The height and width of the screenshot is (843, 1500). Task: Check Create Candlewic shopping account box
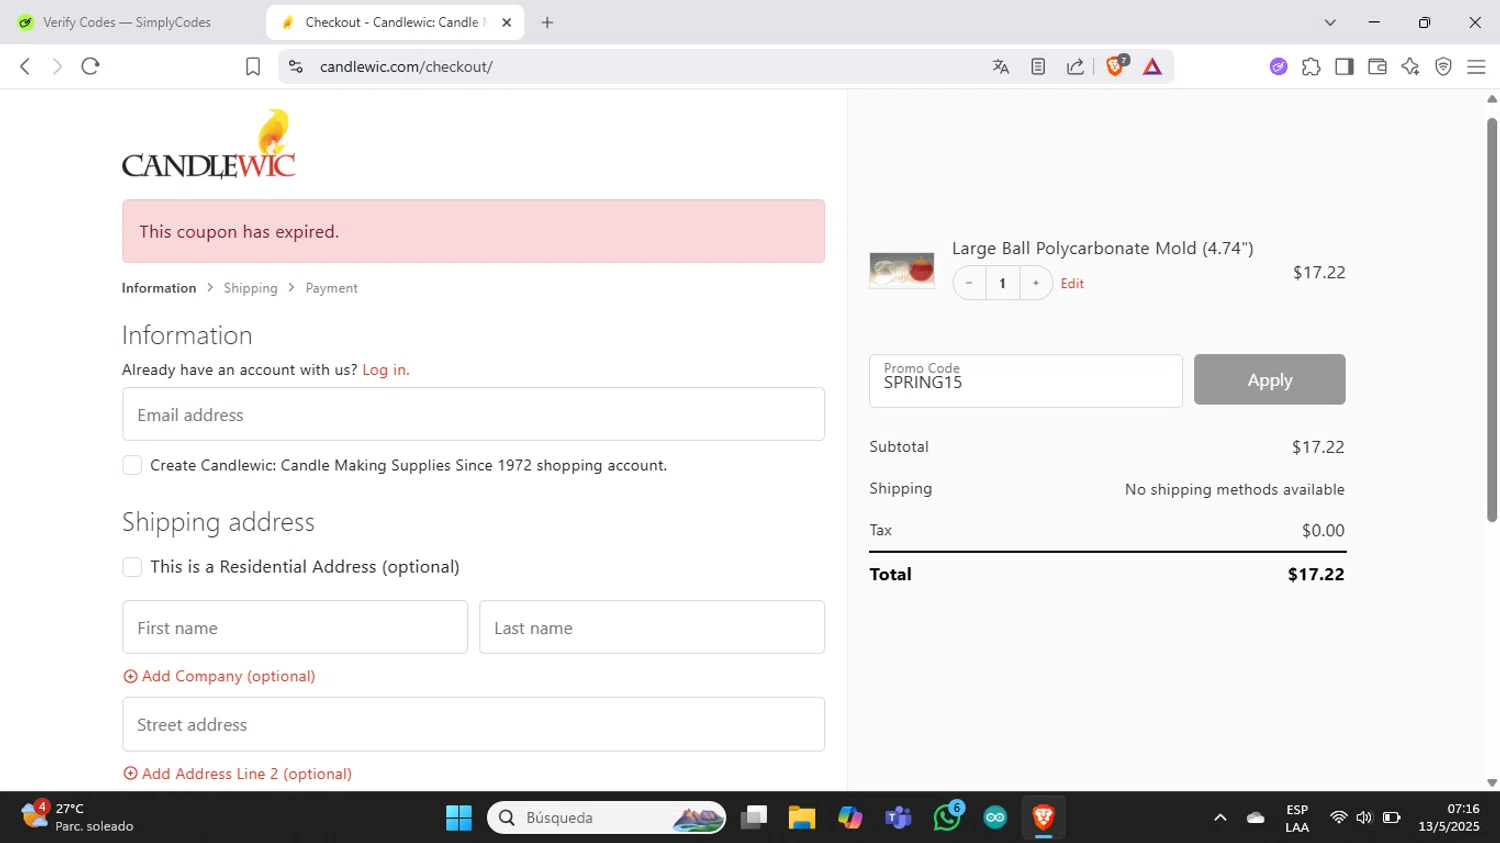132,465
